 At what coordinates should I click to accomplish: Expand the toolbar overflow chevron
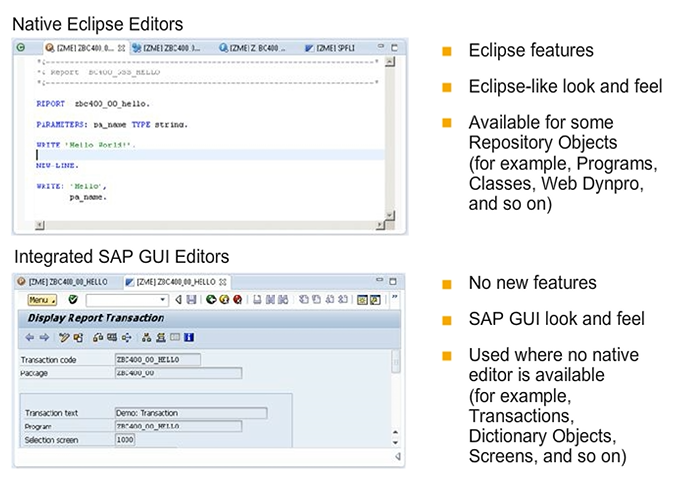pos(394,298)
